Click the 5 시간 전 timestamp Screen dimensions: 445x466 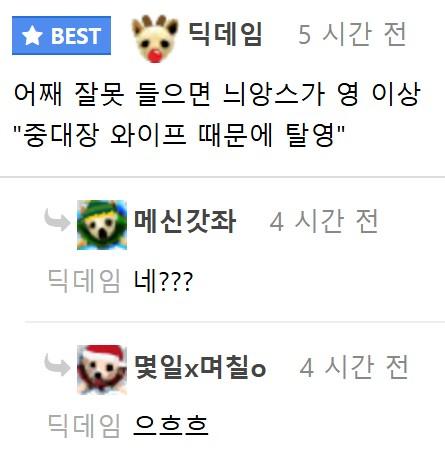[352, 34]
